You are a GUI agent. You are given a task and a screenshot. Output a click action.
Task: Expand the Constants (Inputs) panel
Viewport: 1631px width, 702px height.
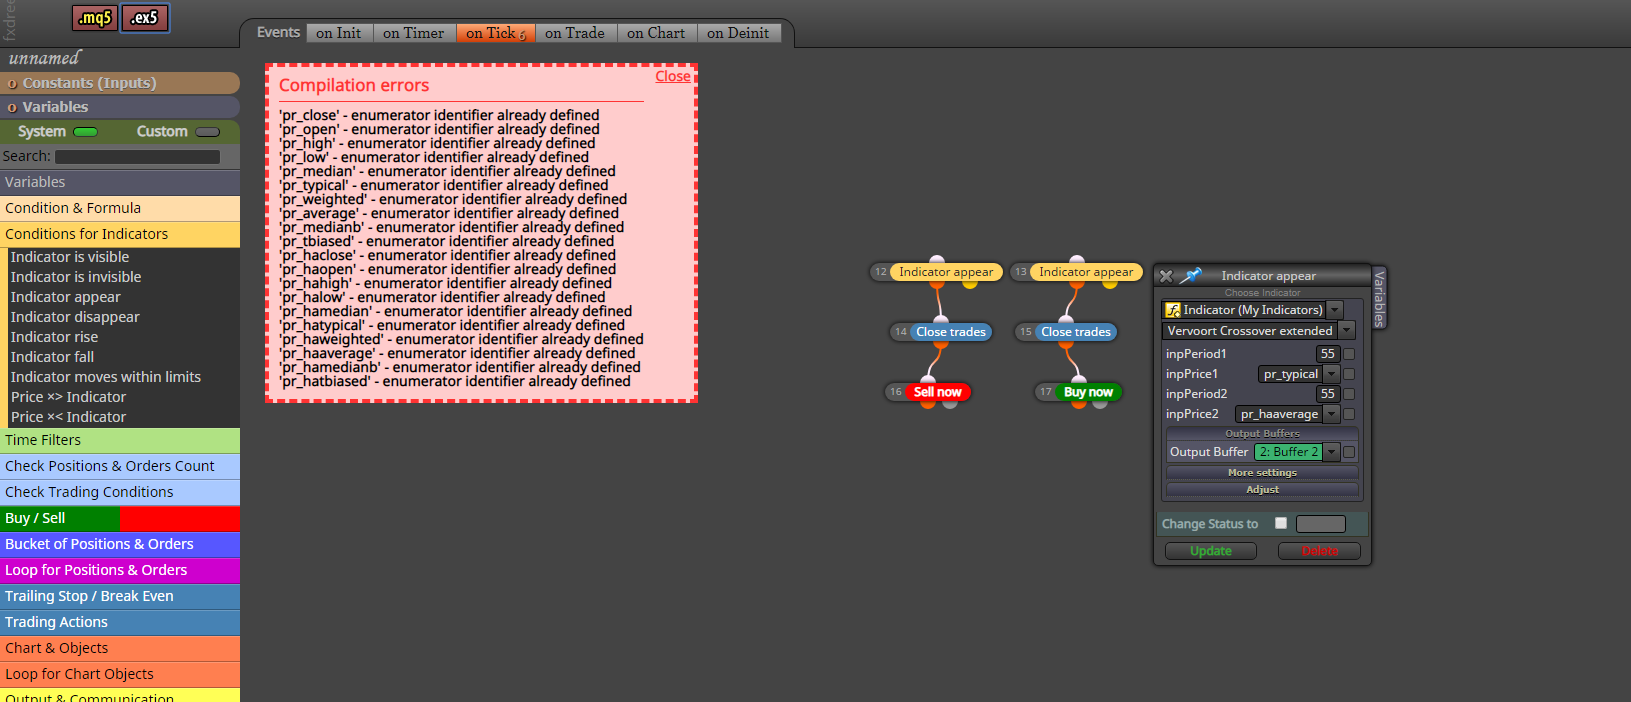pos(120,83)
